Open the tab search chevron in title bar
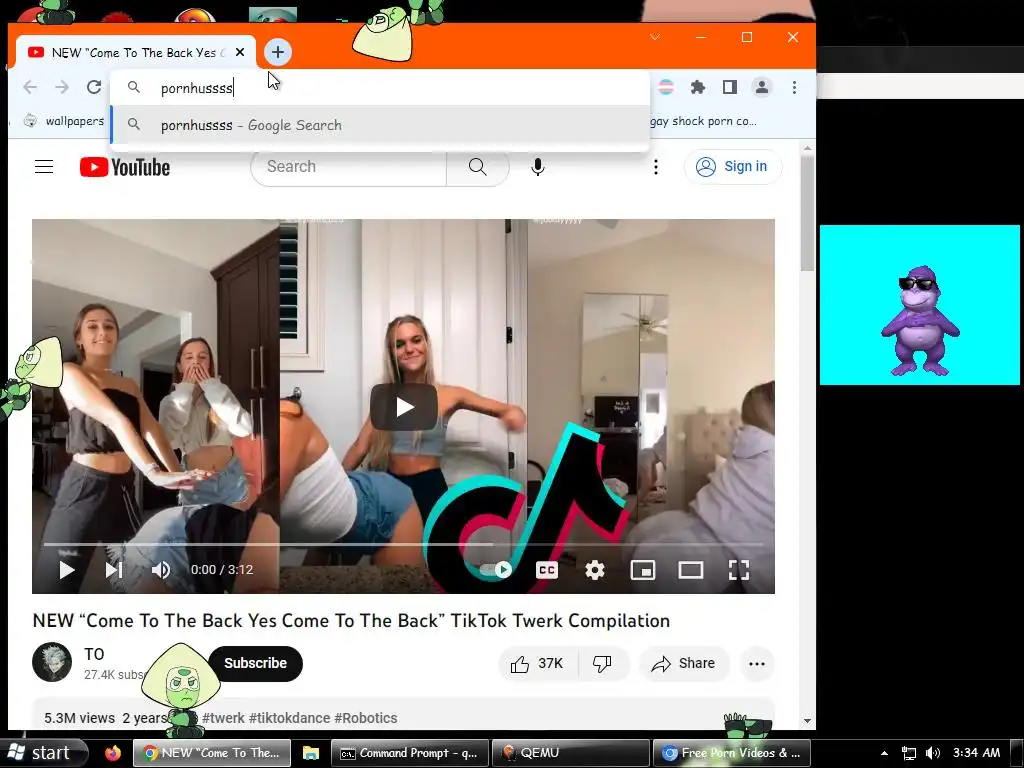The width and height of the screenshot is (1024, 768). [655, 37]
